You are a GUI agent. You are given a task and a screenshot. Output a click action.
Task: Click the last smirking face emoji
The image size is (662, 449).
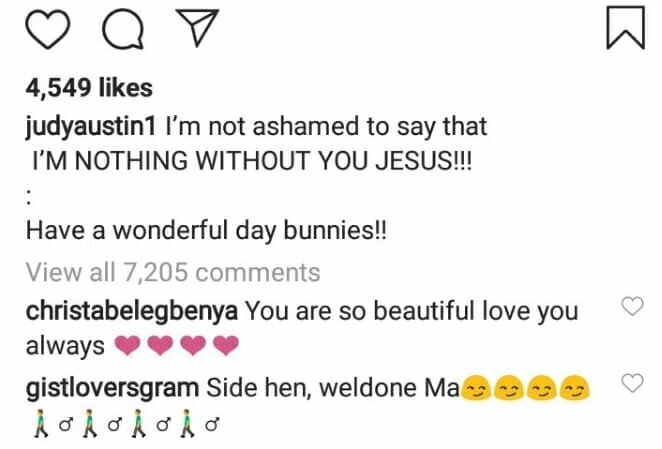(x=574, y=387)
